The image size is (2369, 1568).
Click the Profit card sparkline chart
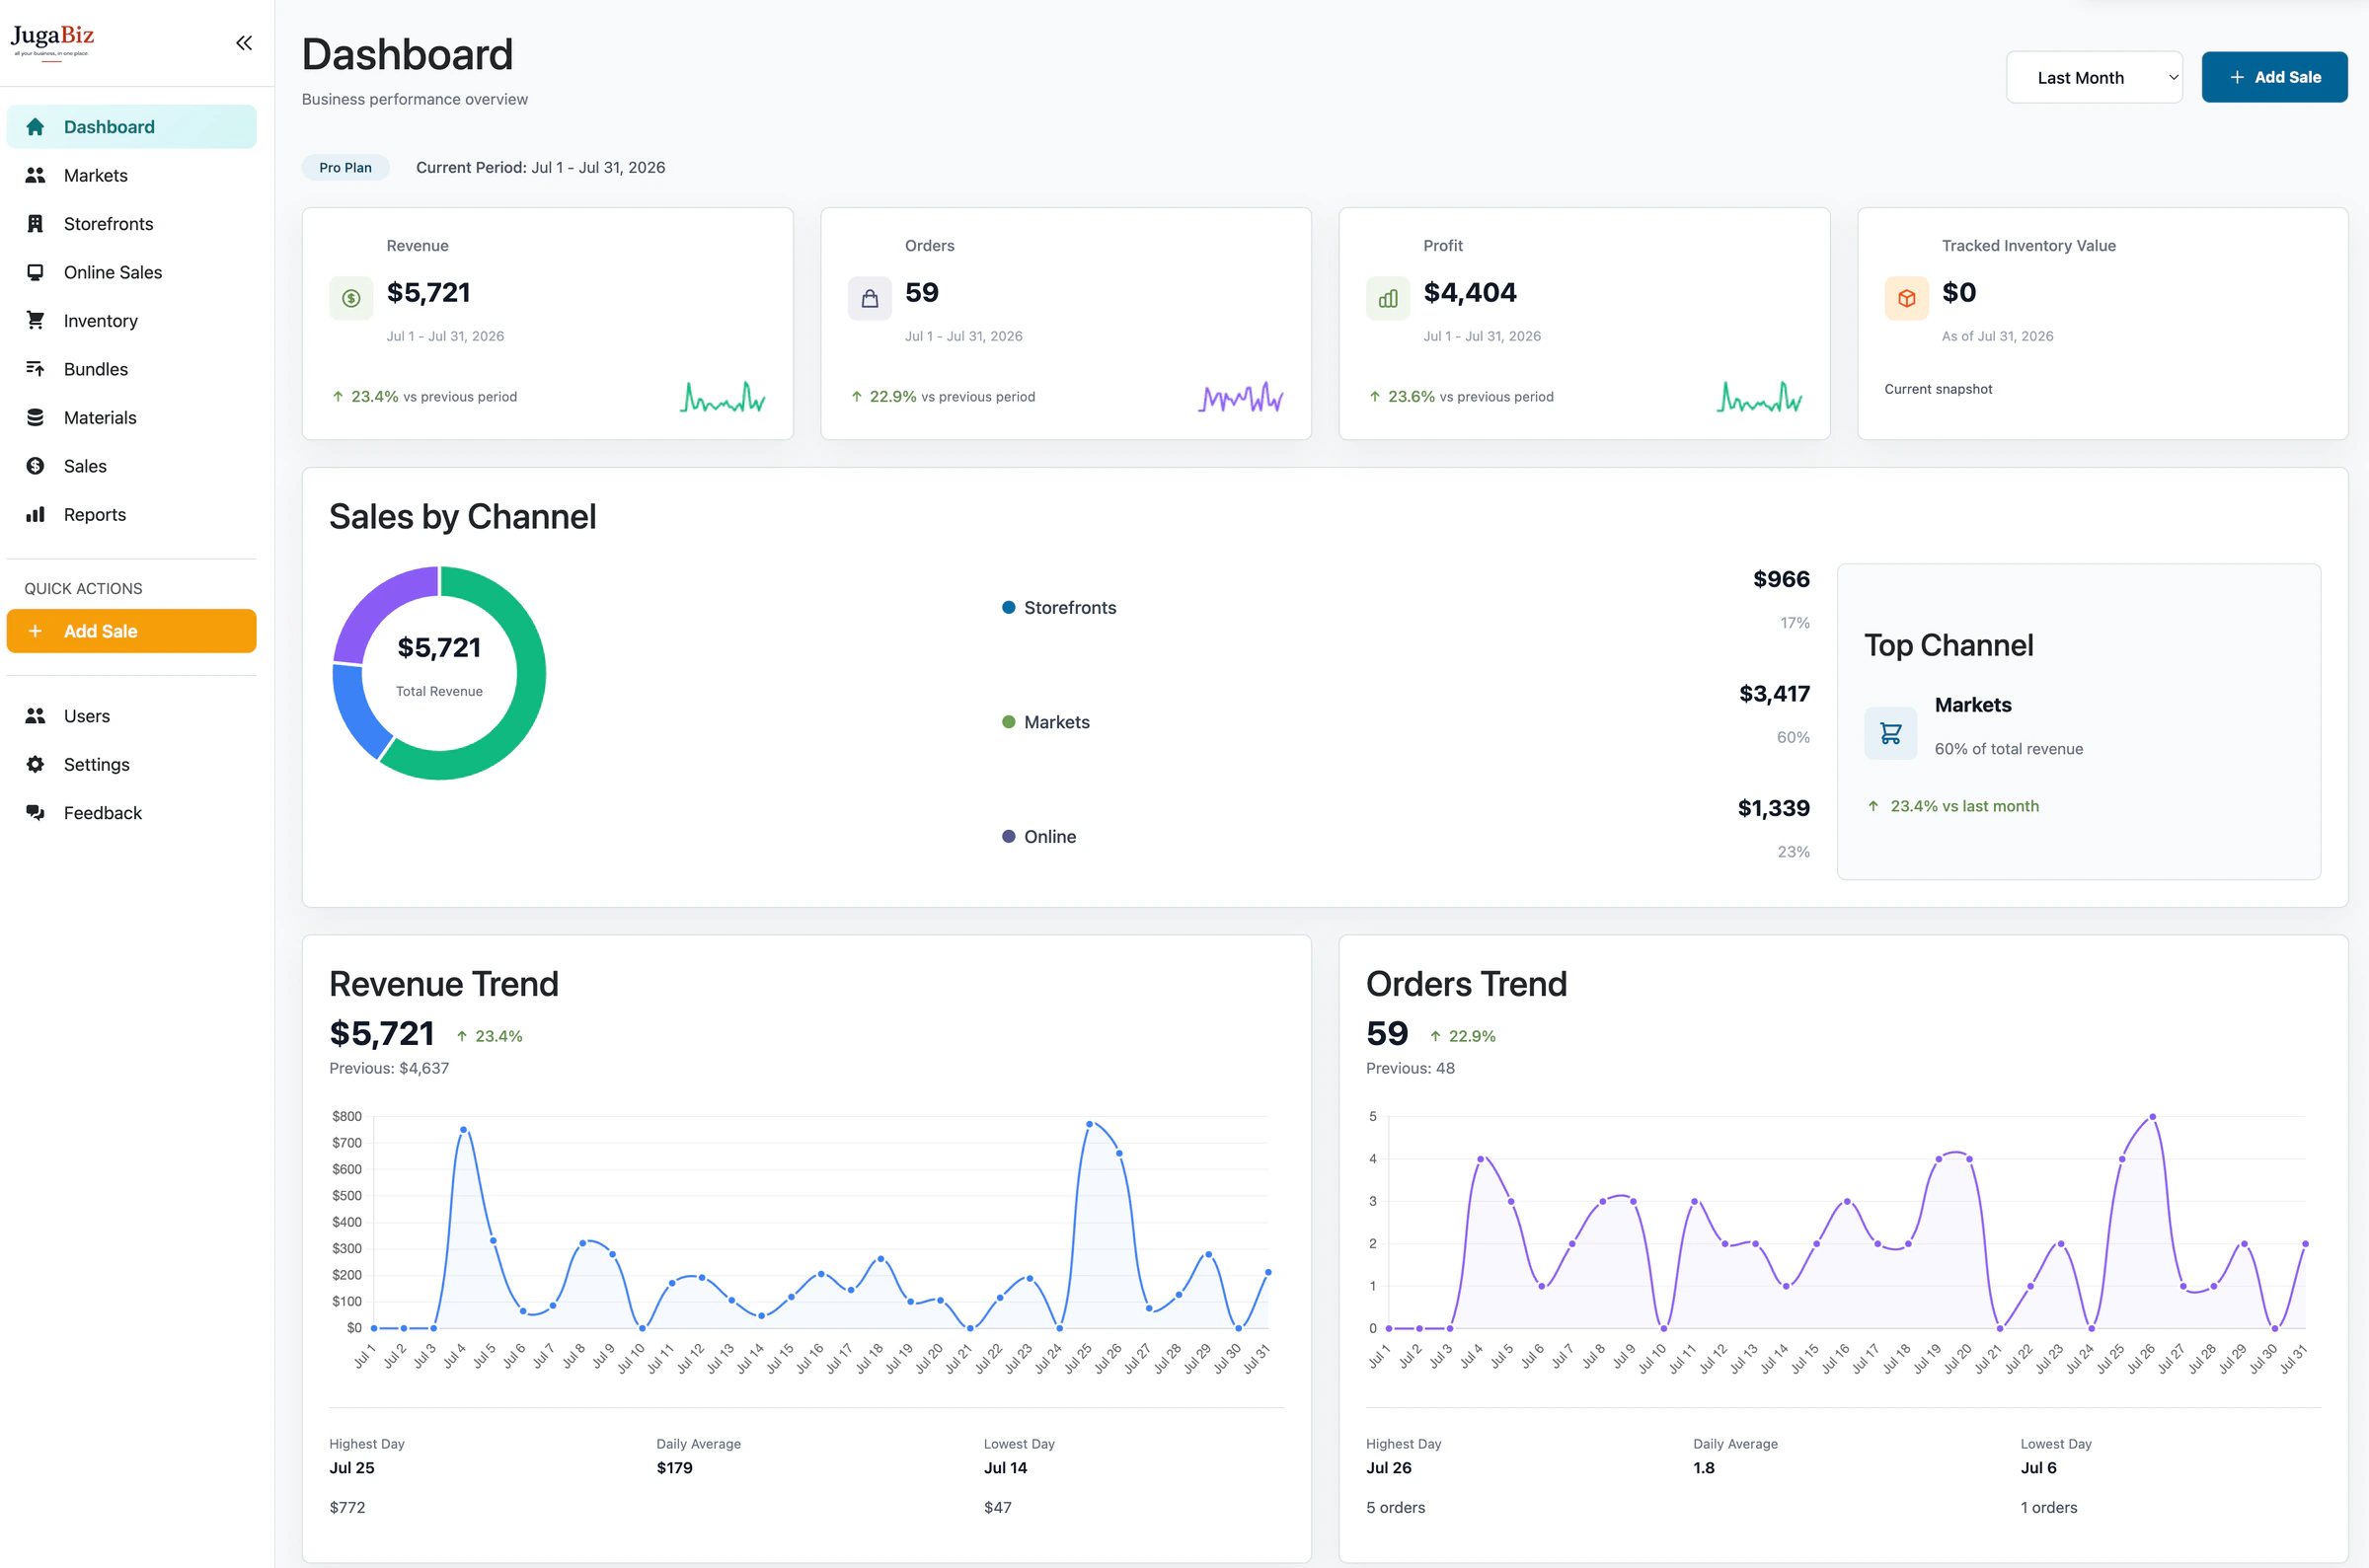[1760, 397]
